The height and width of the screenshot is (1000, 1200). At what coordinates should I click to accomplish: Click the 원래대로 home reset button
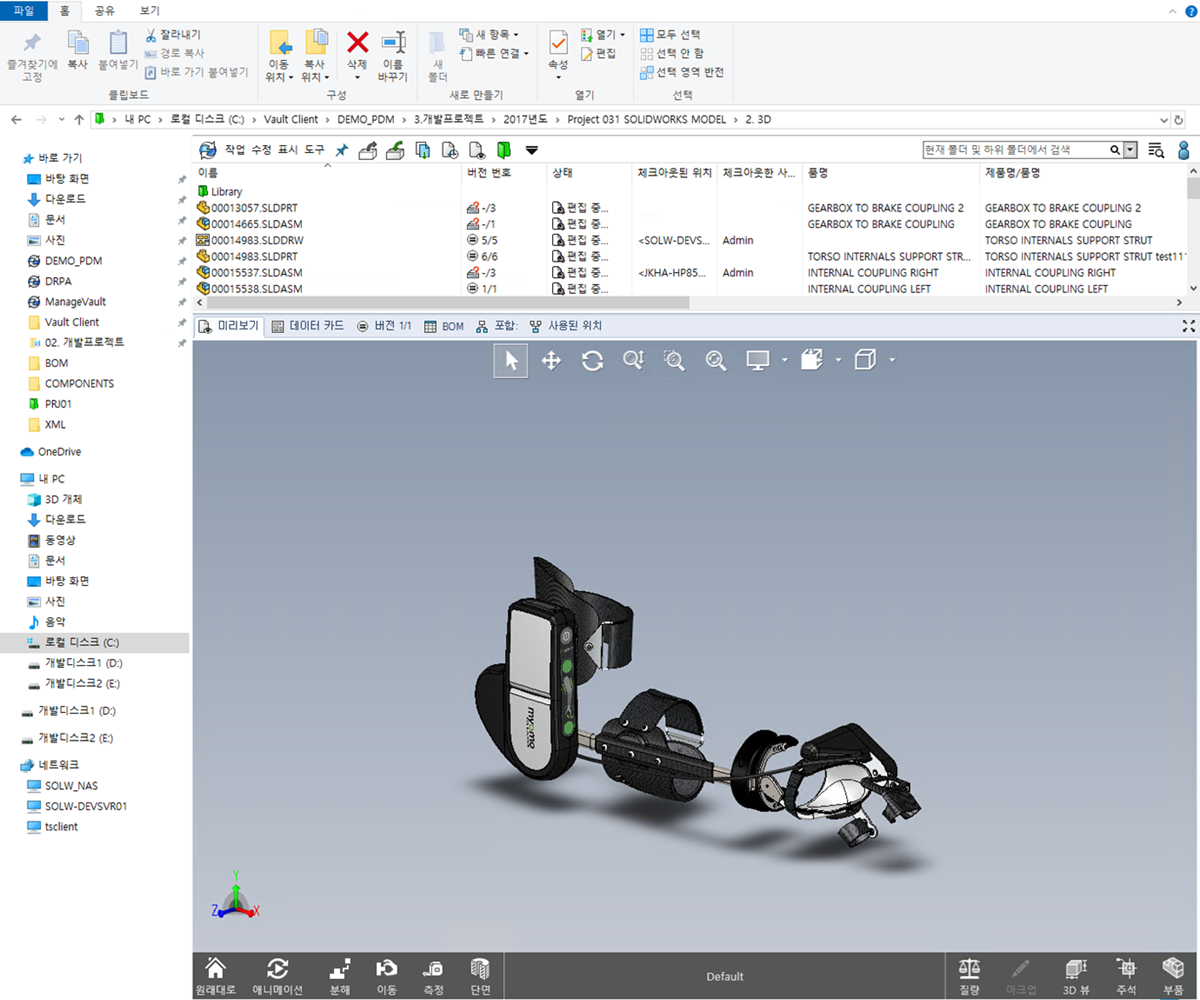coord(215,976)
